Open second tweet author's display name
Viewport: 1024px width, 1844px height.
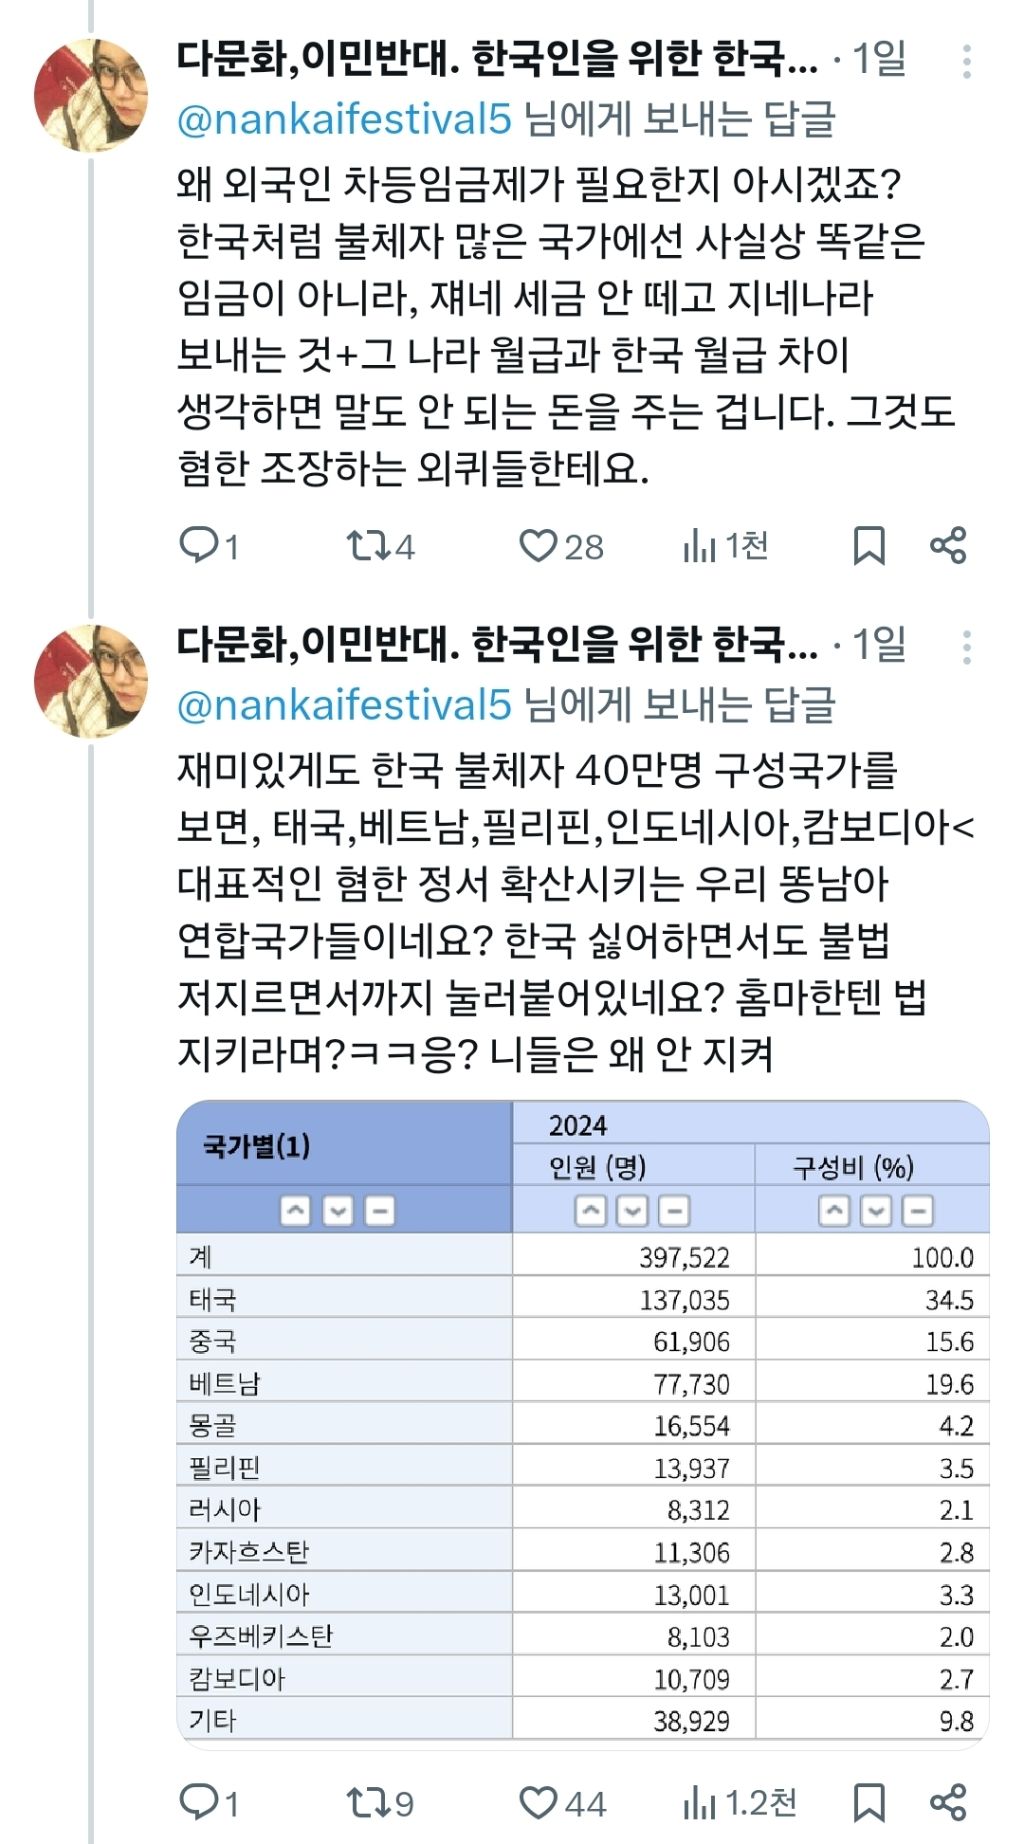click(x=496, y=645)
